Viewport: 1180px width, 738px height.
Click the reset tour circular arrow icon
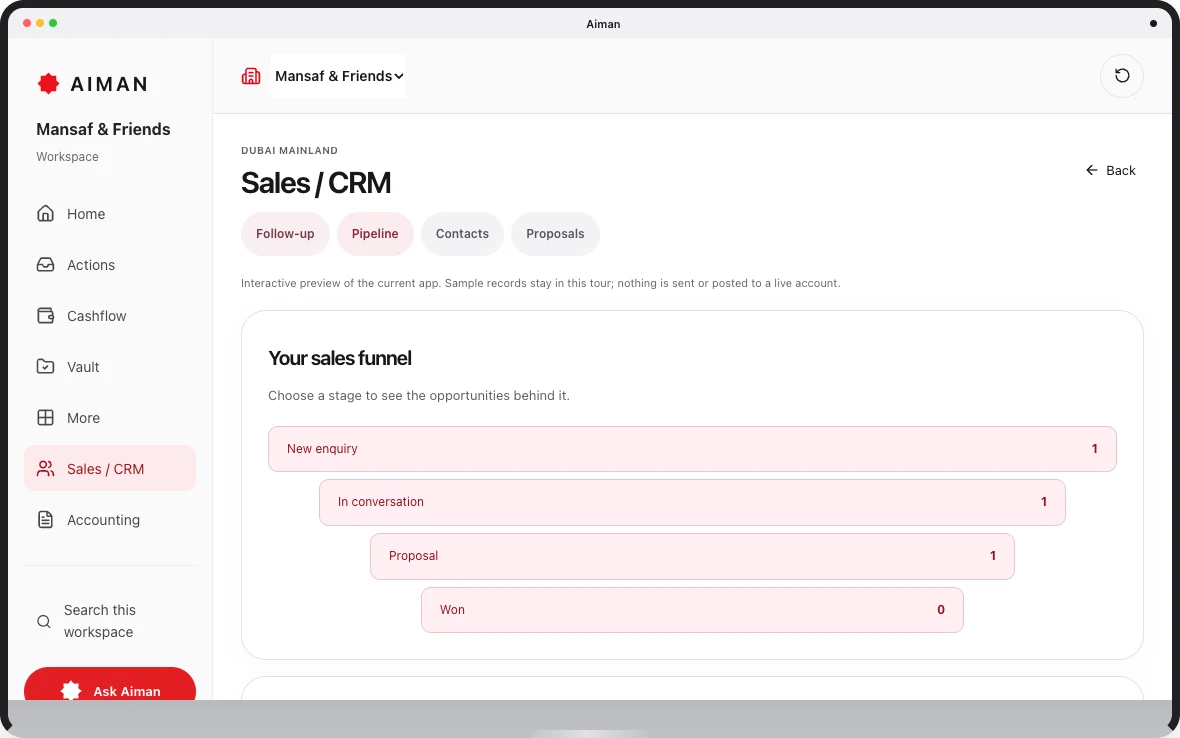1121,75
